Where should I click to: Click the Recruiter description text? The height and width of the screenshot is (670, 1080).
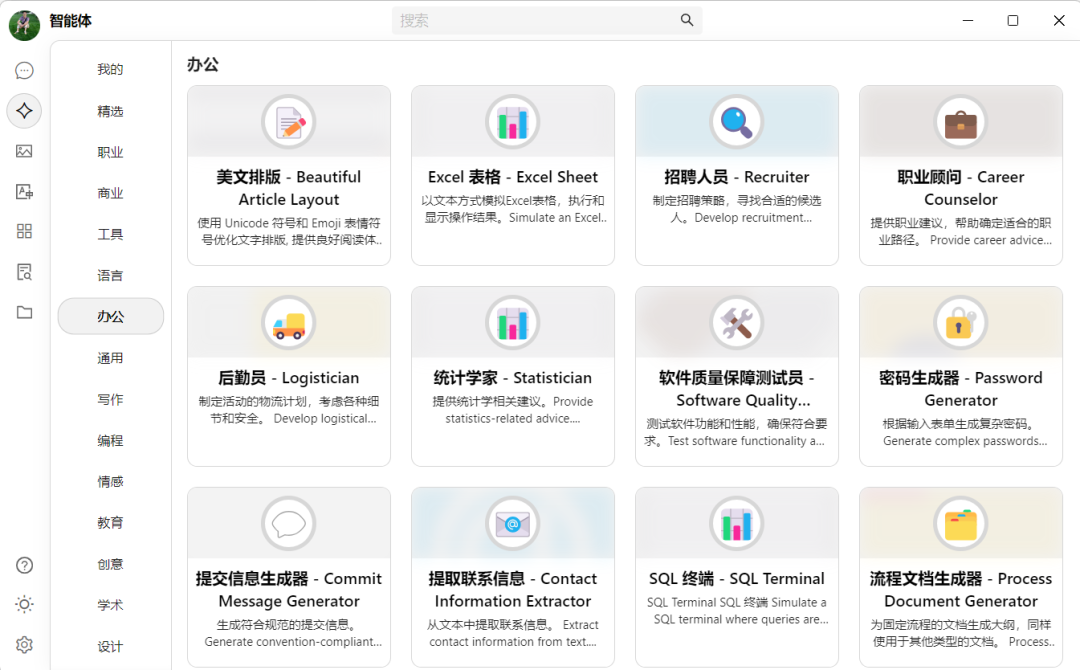(736, 209)
